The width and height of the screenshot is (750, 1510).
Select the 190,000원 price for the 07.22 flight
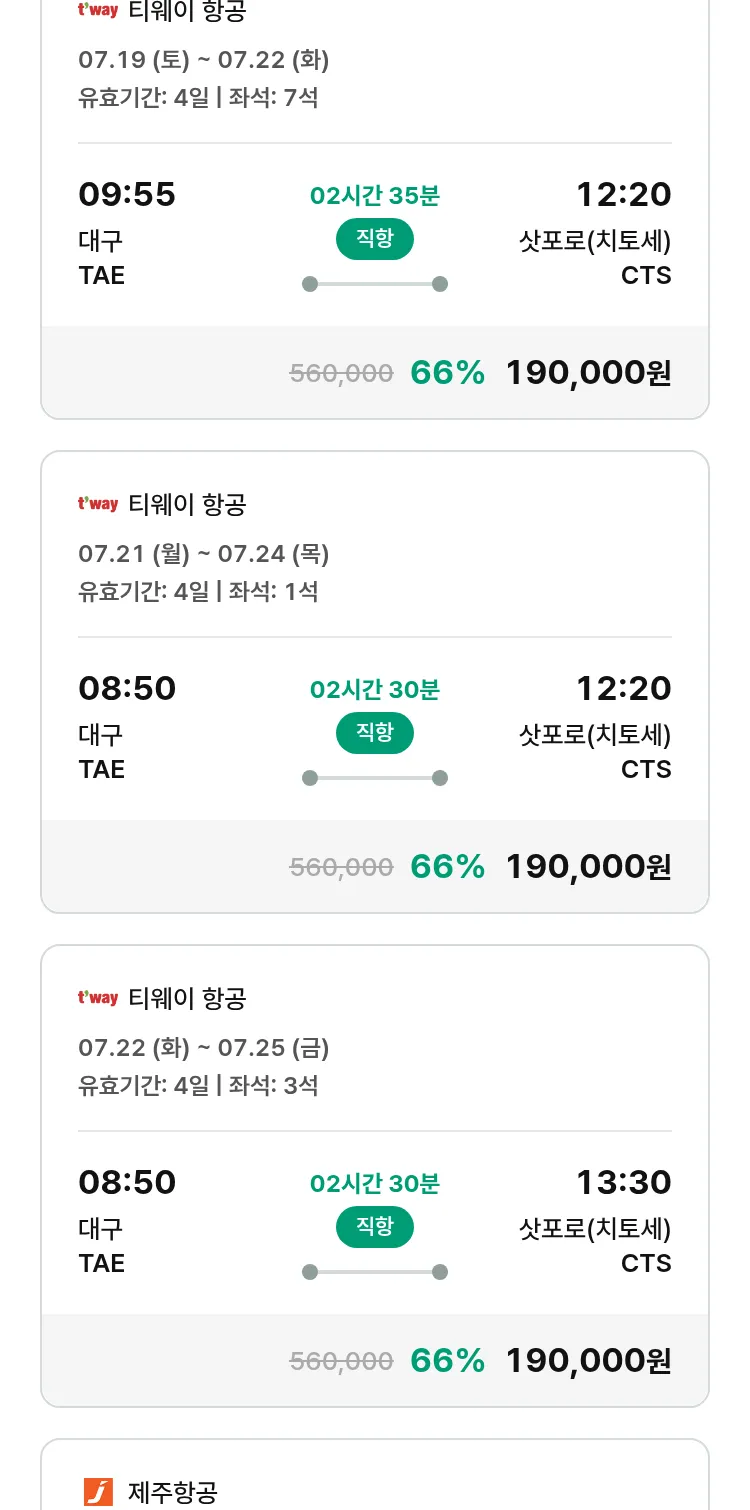point(588,1361)
